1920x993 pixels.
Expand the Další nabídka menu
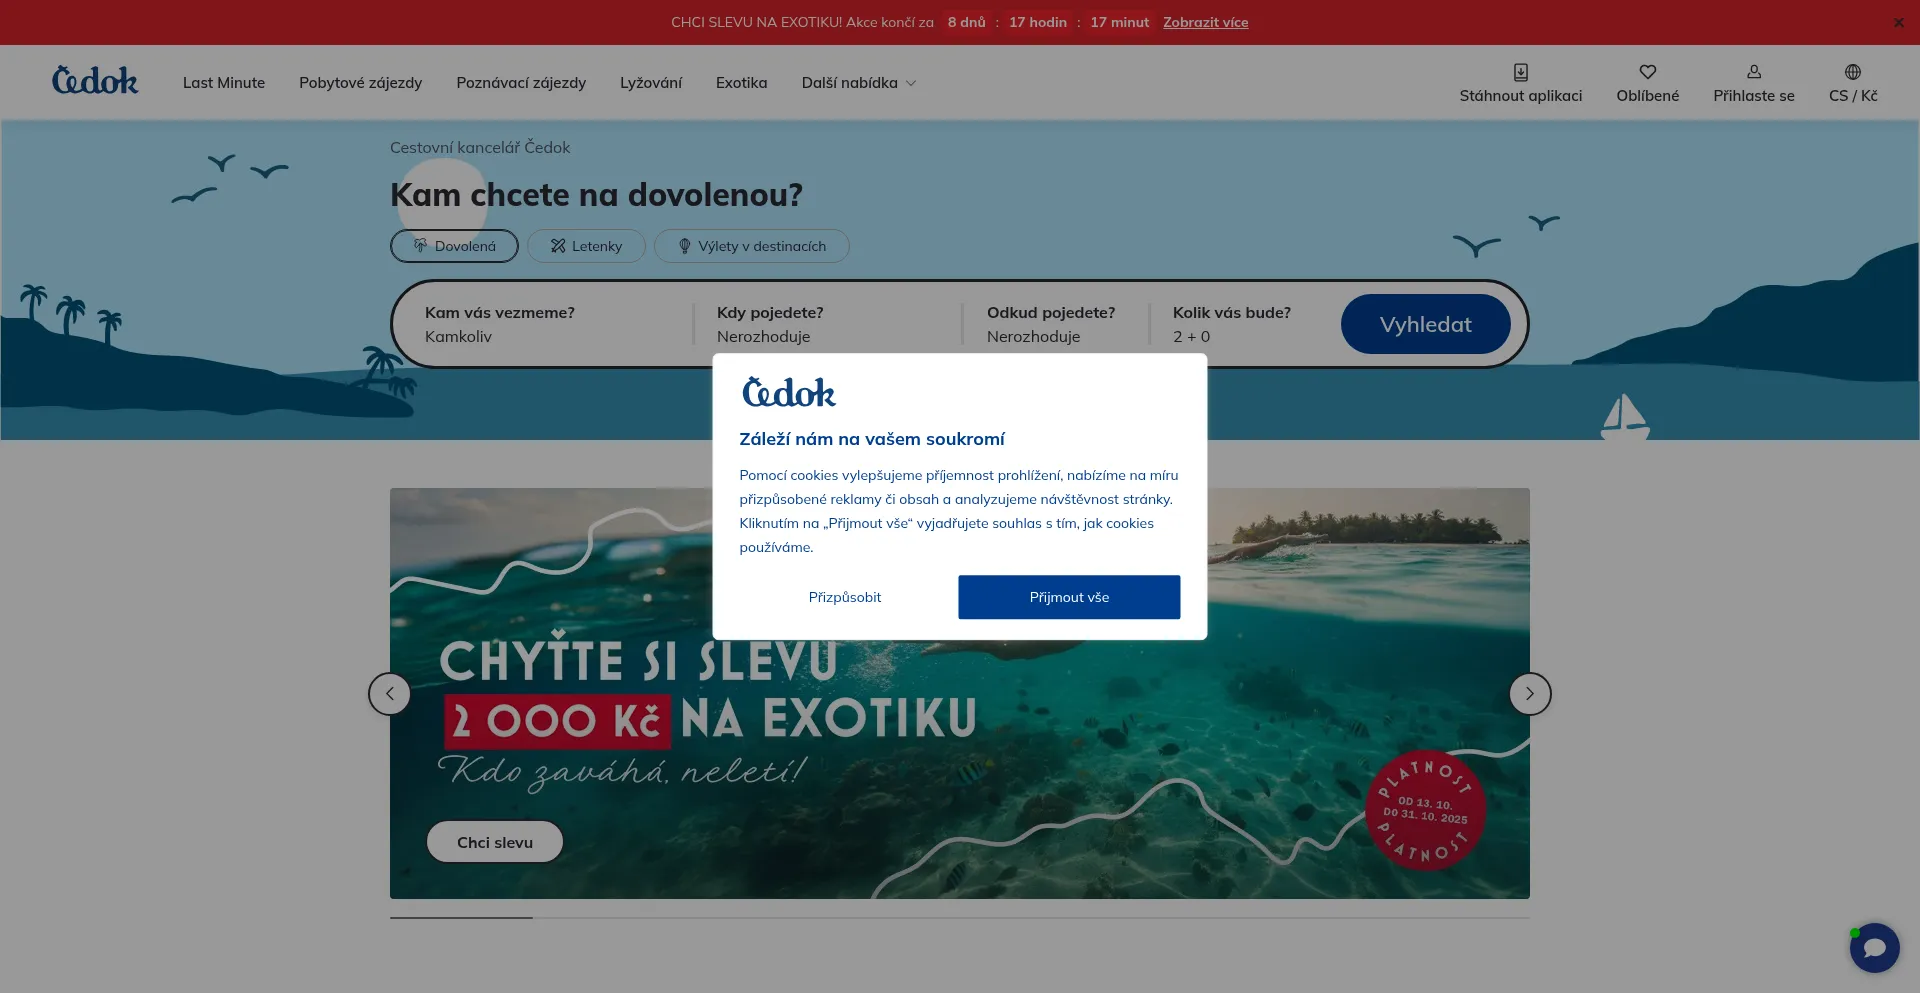(858, 83)
